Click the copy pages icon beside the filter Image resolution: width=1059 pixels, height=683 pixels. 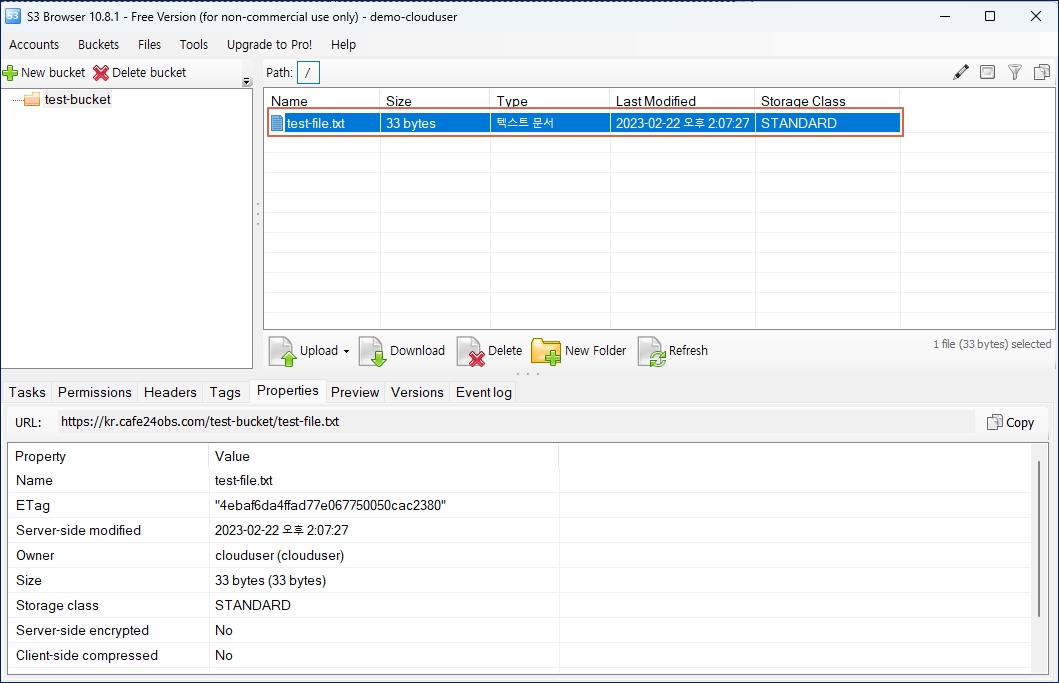[x=1041, y=72]
